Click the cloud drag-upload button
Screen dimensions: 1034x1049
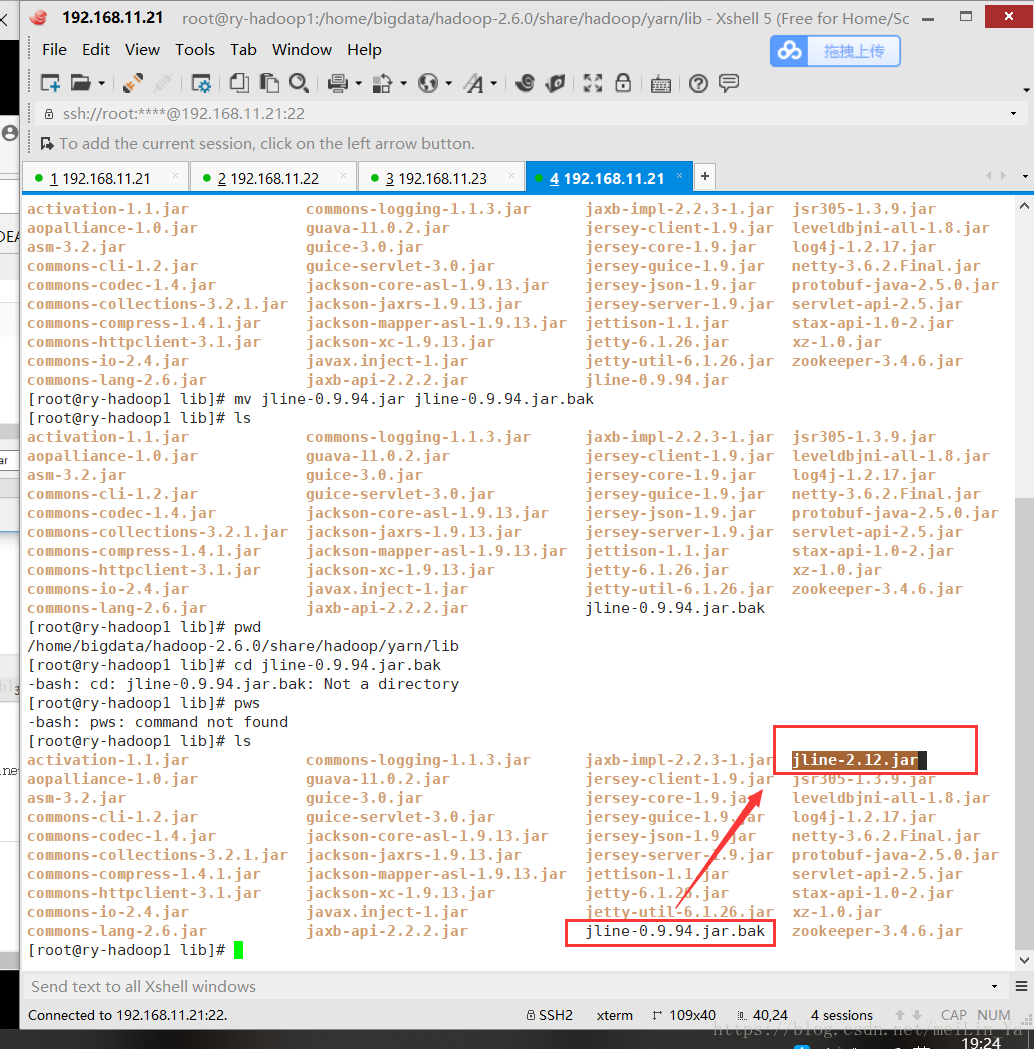(835, 51)
